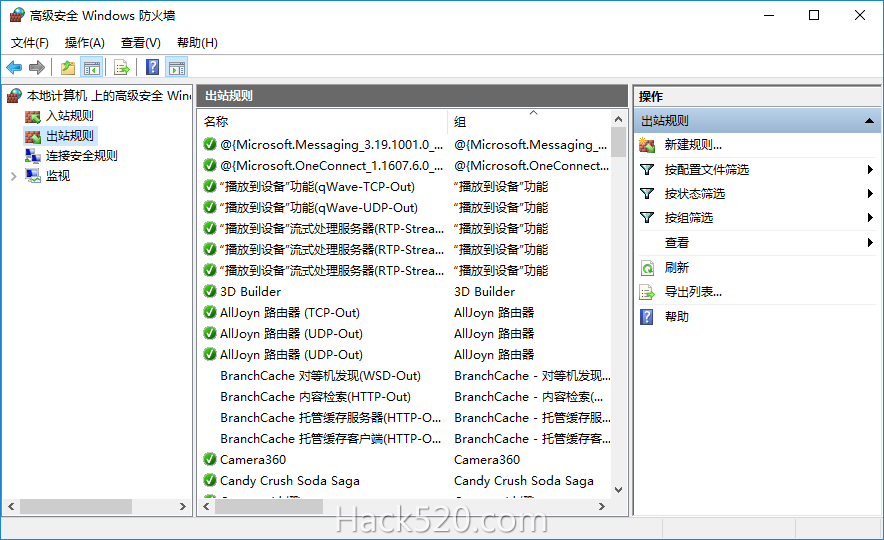Collapse the 出站规则 actions section header arrow
The width and height of the screenshot is (884, 540).
(x=869, y=121)
